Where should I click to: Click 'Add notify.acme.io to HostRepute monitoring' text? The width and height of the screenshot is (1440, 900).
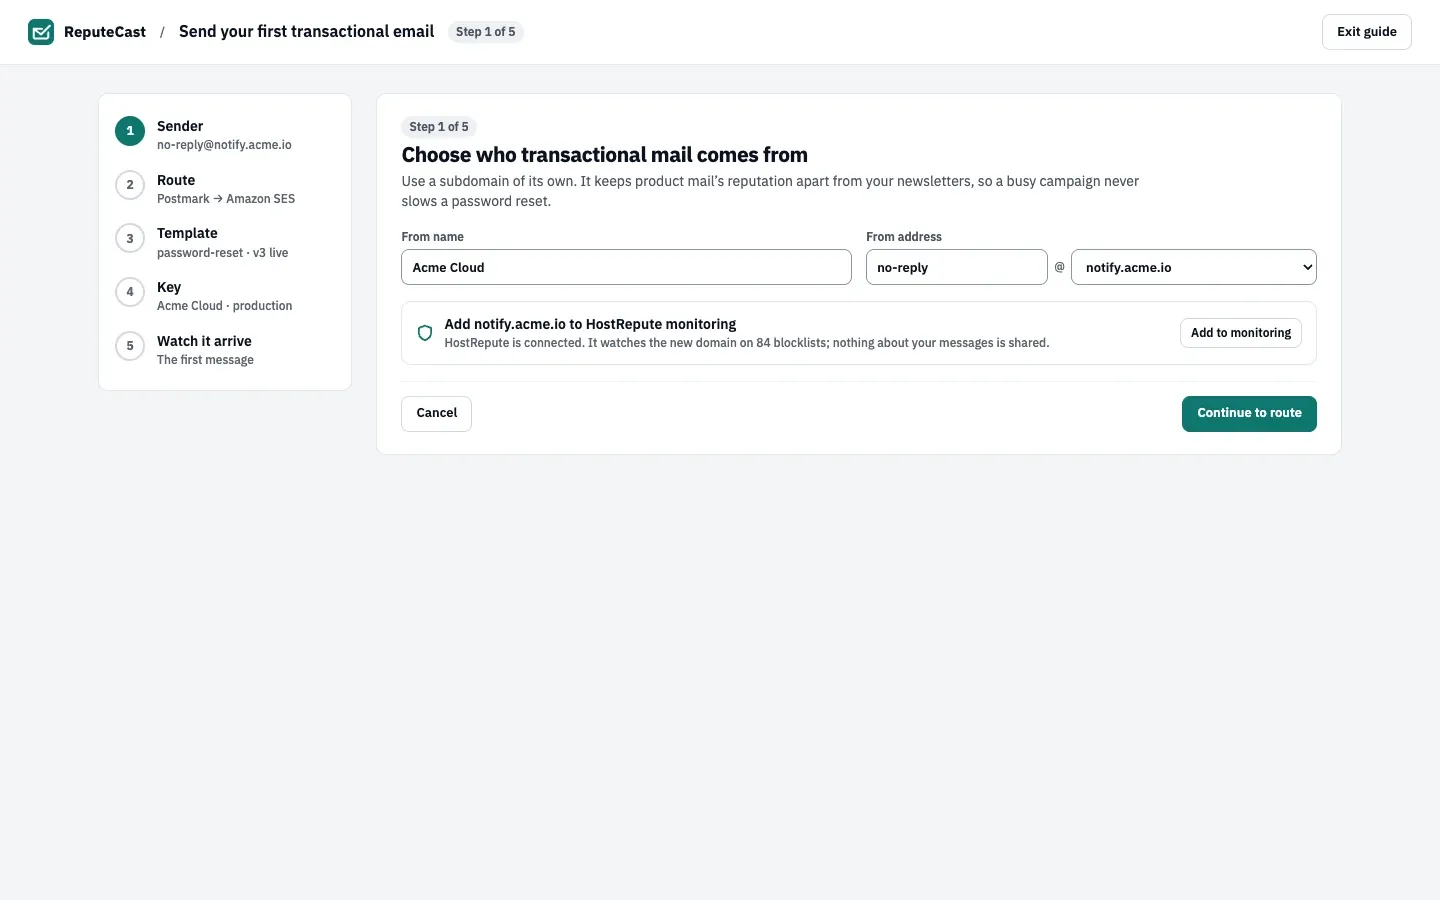(x=590, y=324)
